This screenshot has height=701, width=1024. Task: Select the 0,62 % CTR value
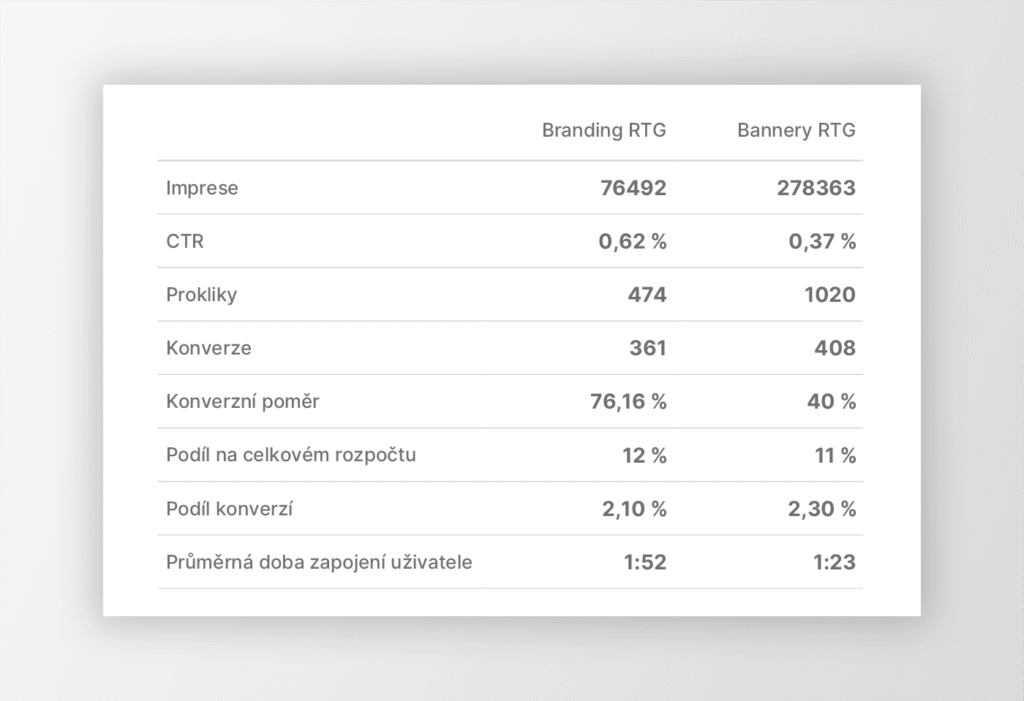pyautogui.click(x=632, y=241)
